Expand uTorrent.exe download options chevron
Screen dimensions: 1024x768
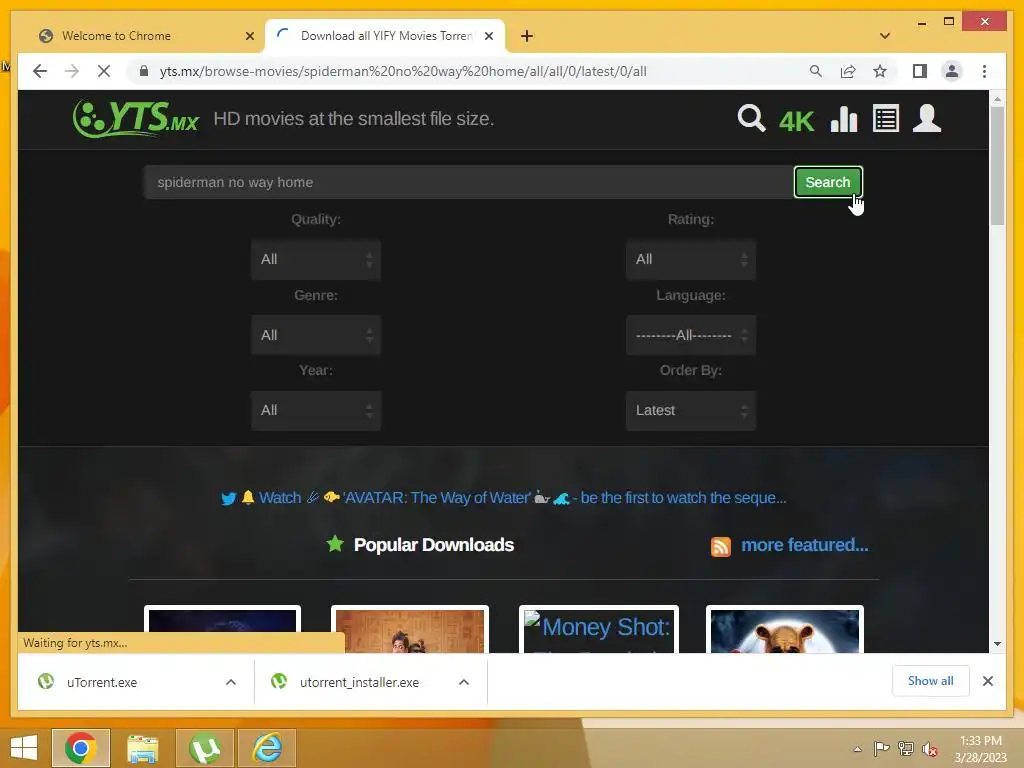click(x=231, y=682)
